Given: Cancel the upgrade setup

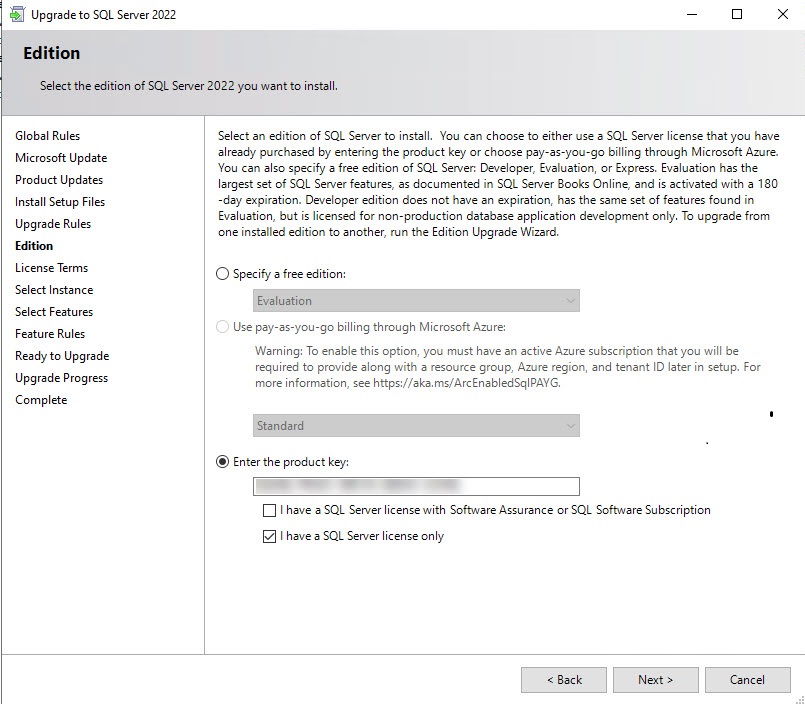Looking at the screenshot, I should 747,680.
